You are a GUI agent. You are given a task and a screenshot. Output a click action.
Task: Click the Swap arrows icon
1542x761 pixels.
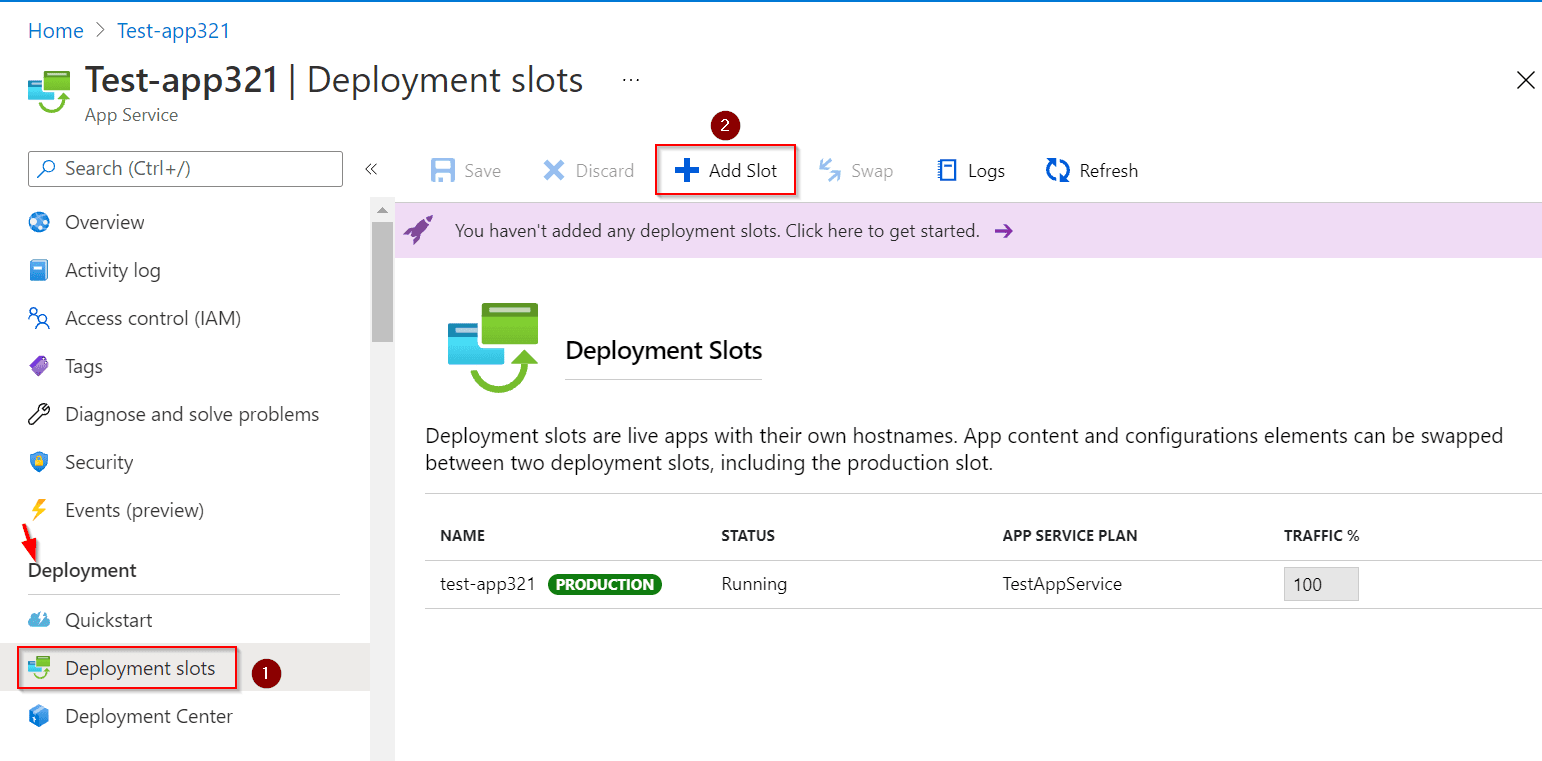830,171
